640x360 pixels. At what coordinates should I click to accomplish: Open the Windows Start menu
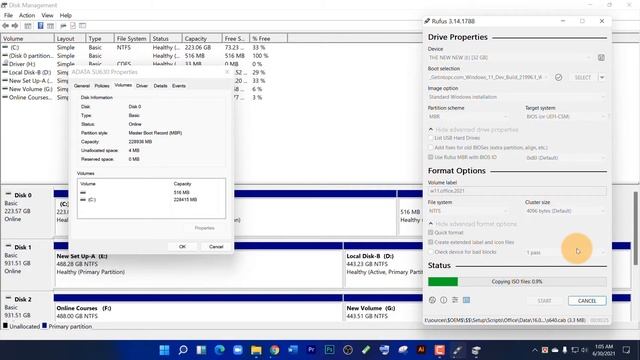point(164,350)
